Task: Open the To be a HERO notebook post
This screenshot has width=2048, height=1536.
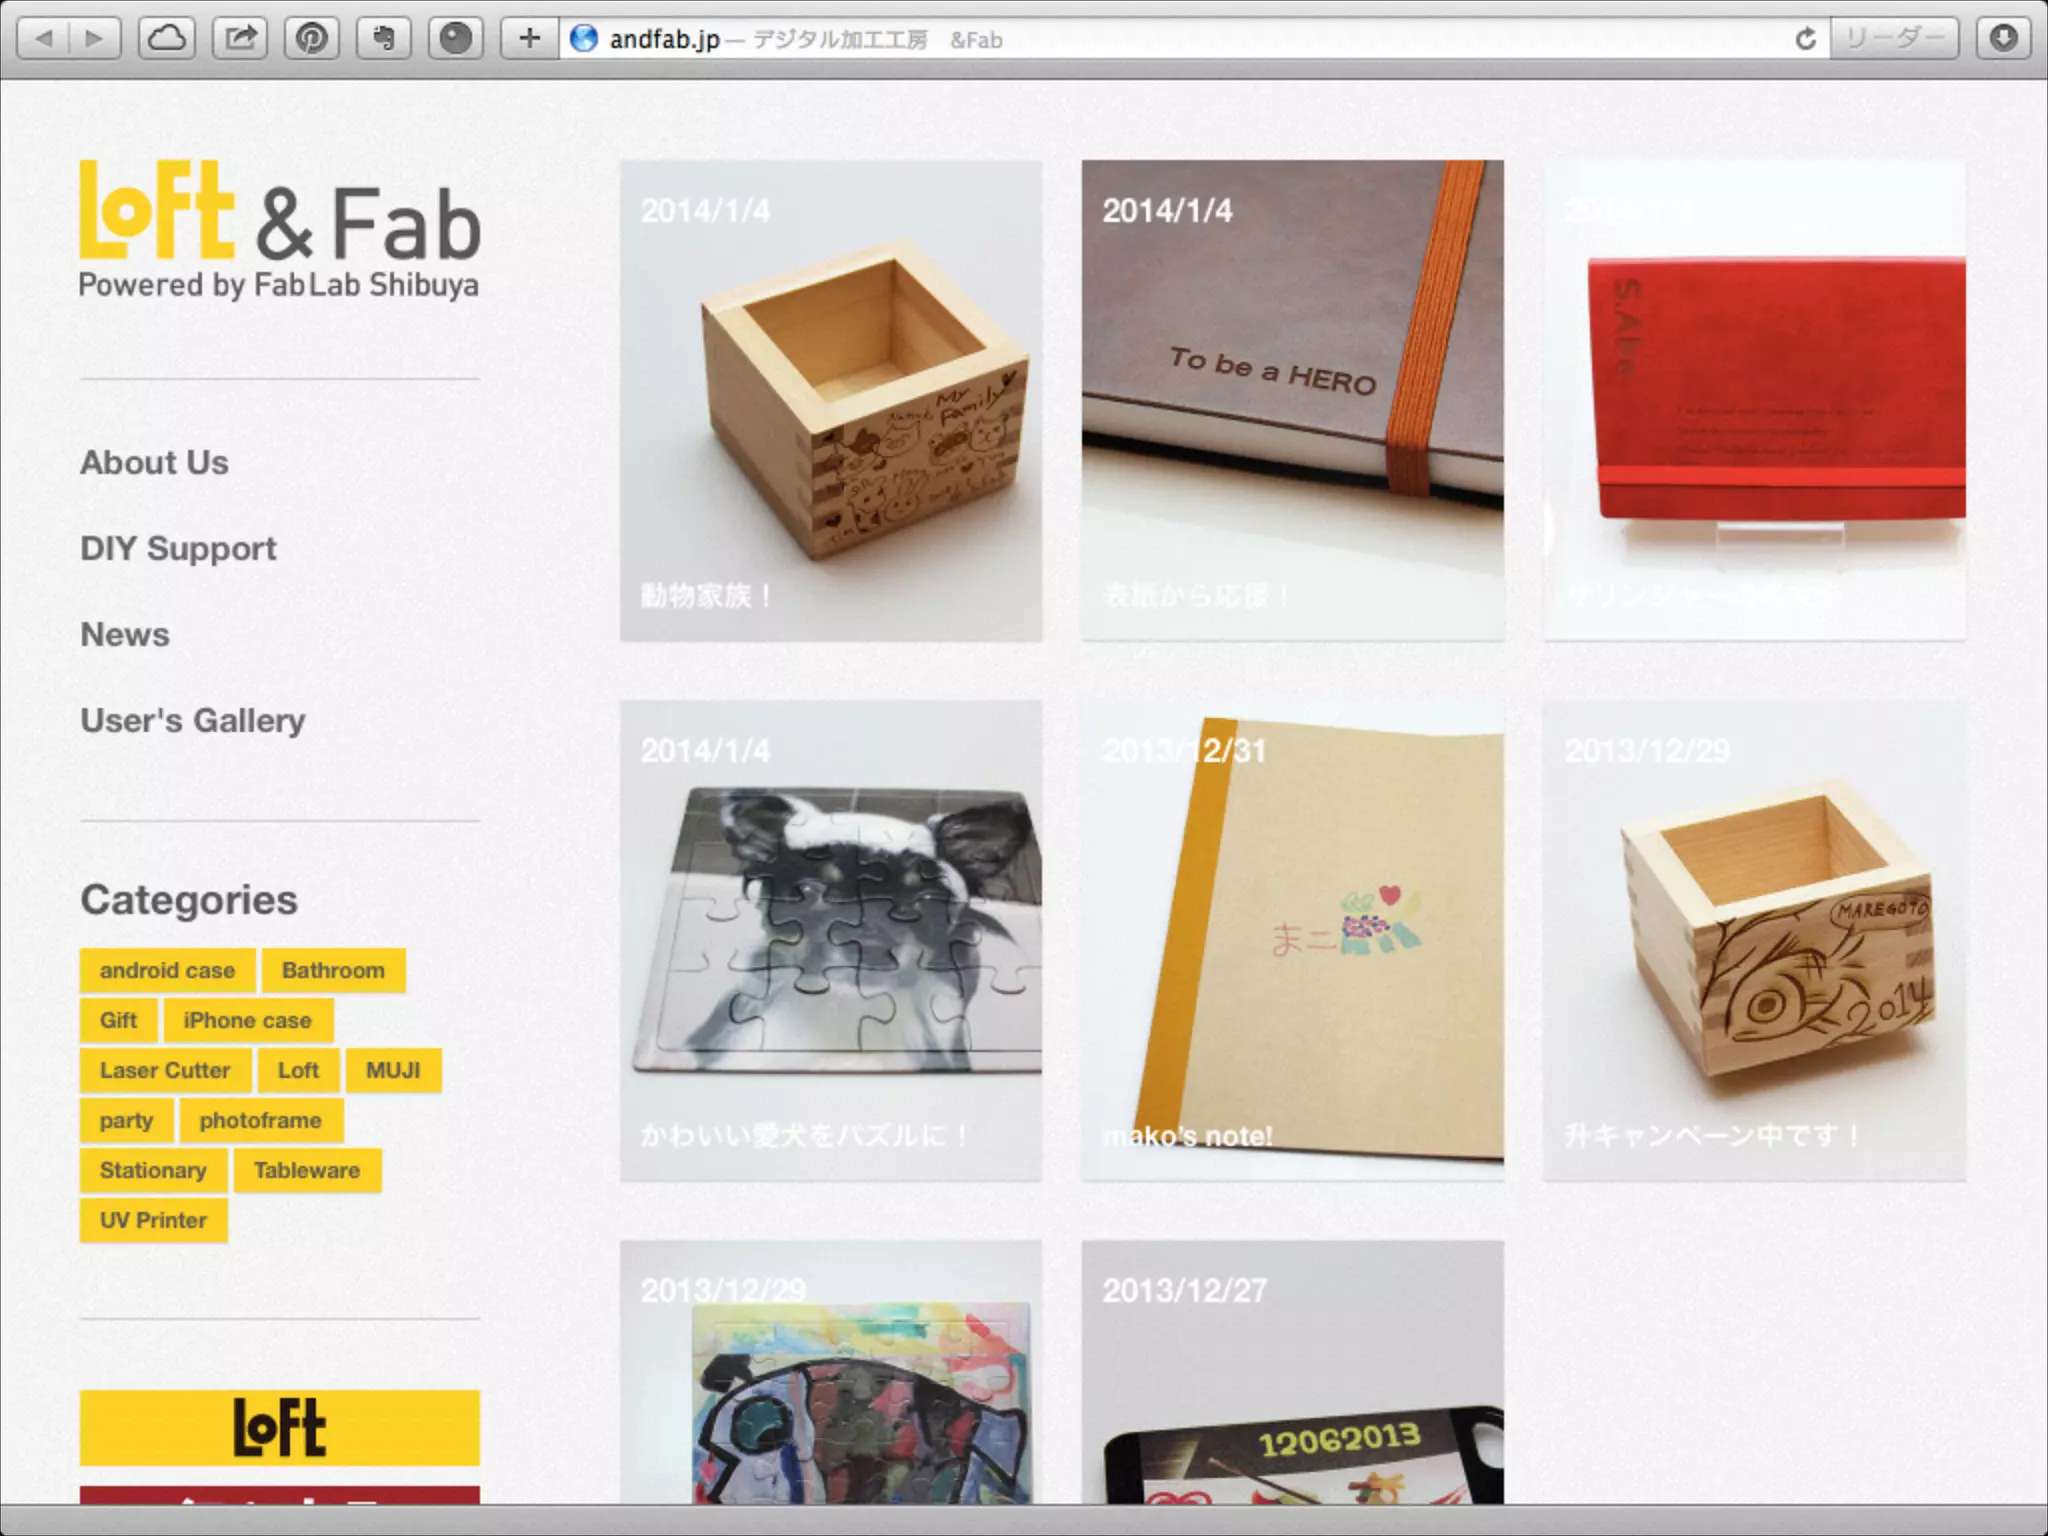Action: coord(1292,400)
